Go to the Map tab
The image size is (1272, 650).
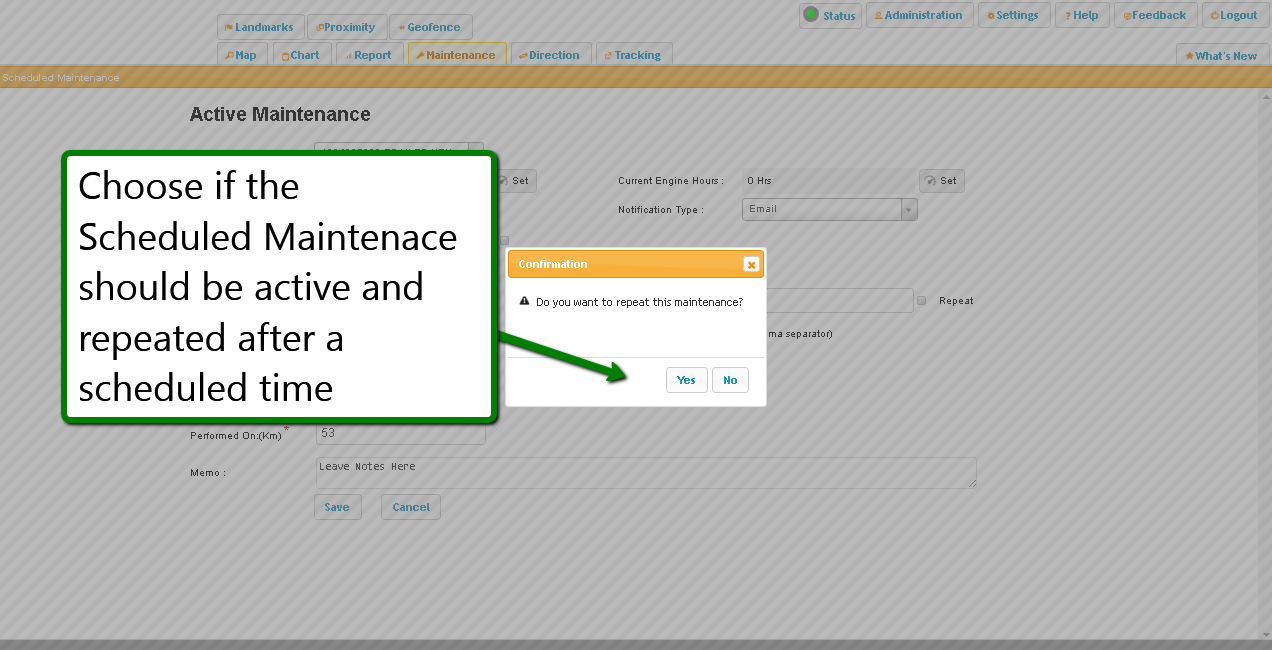pos(241,55)
